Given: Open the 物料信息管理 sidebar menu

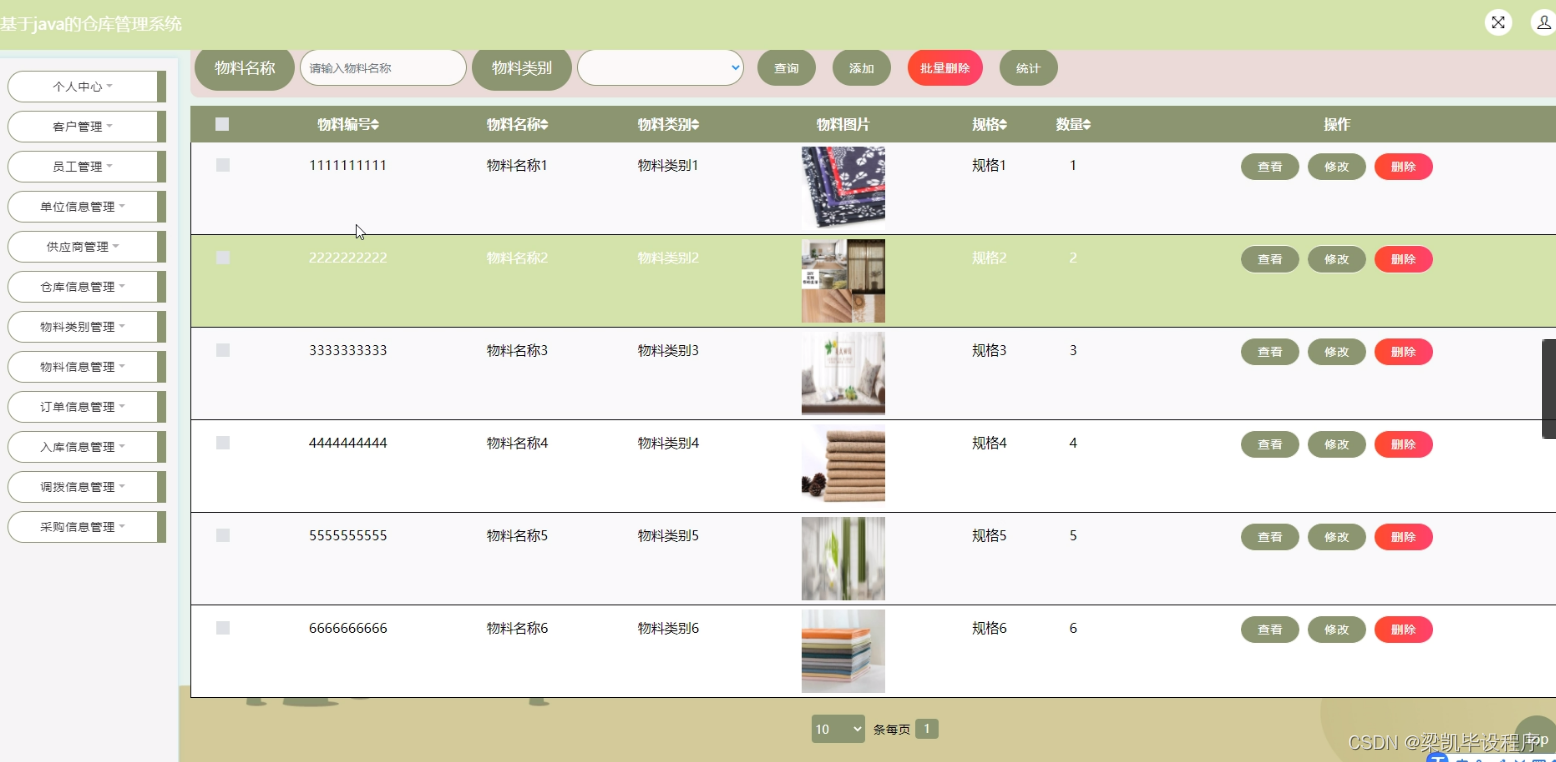Looking at the screenshot, I should 86,367.
